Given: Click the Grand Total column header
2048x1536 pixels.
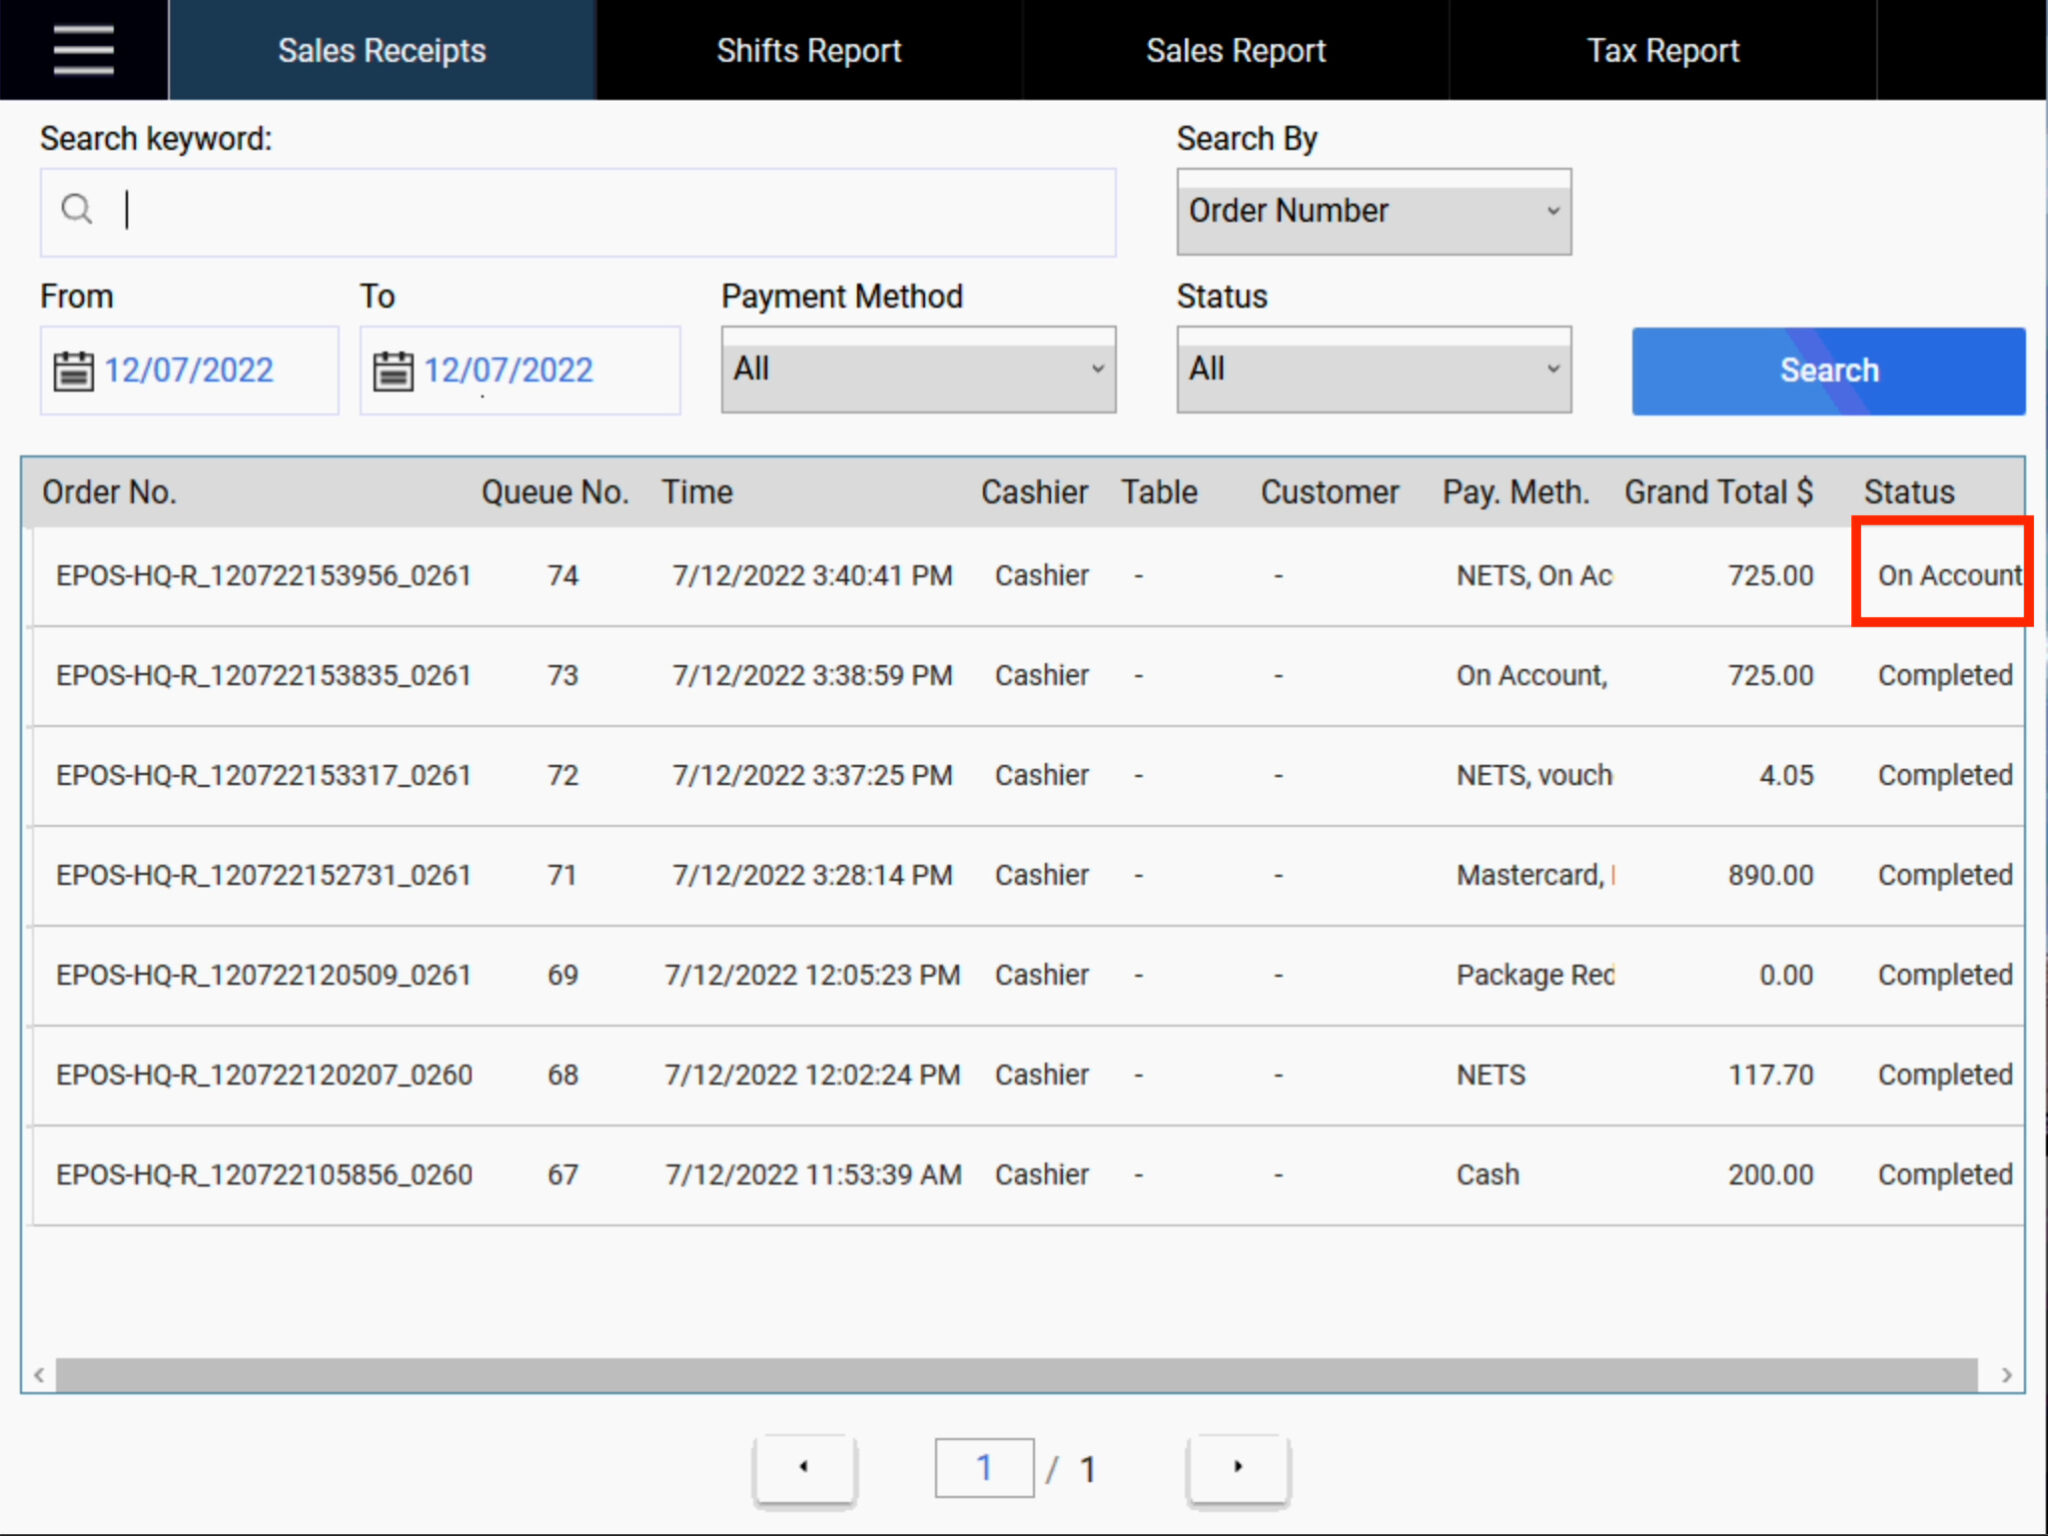Looking at the screenshot, I should (x=1719, y=492).
